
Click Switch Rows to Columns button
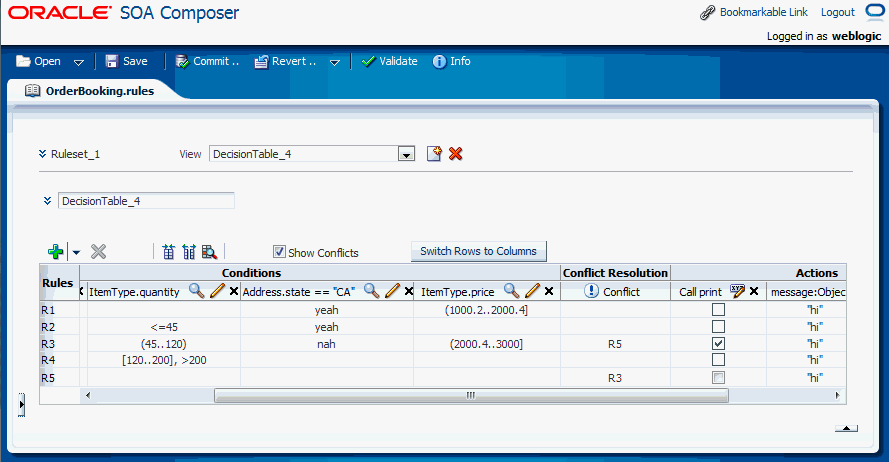point(479,251)
